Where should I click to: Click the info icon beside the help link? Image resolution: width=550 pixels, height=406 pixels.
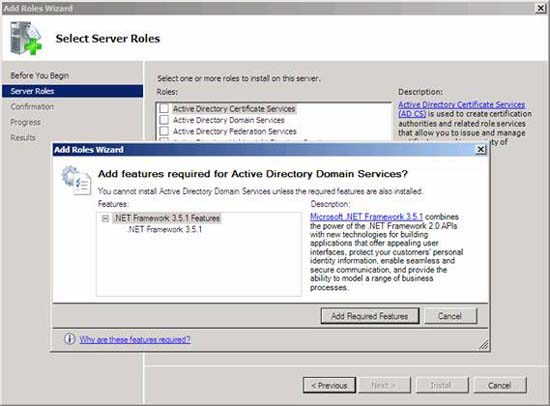point(69,339)
